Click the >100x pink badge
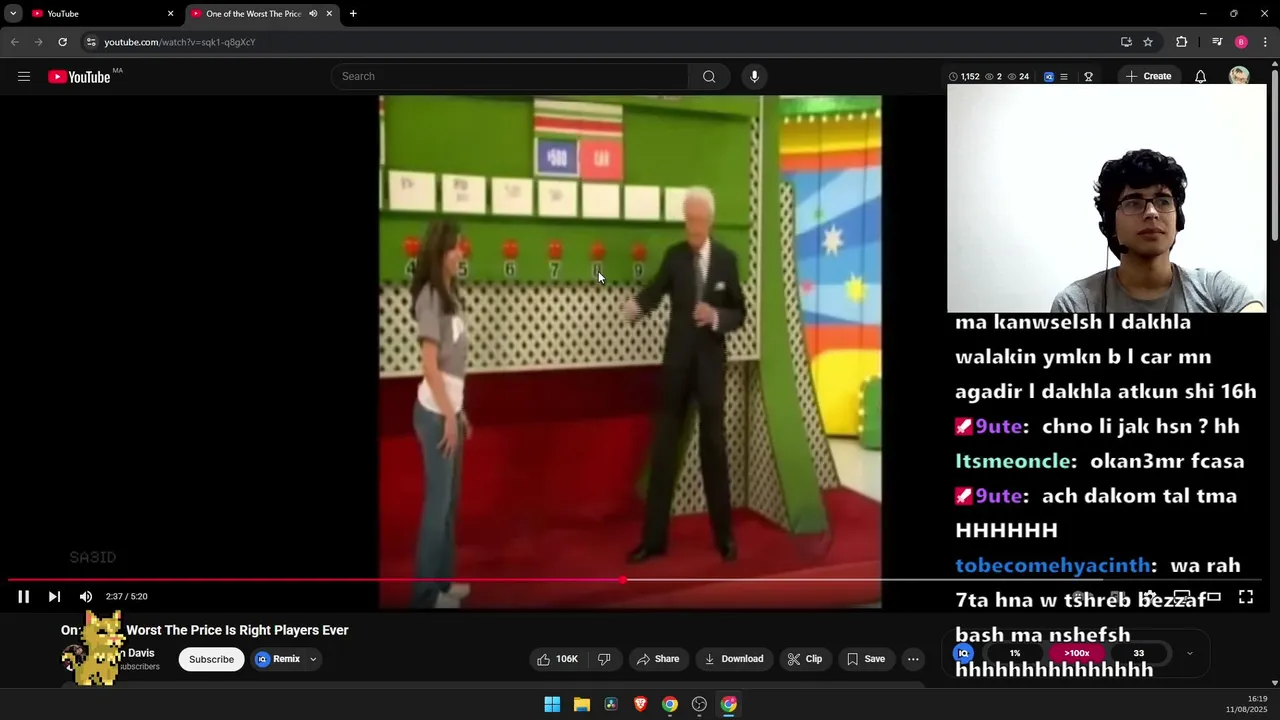This screenshot has width=1280, height=720. (1076, 653)
